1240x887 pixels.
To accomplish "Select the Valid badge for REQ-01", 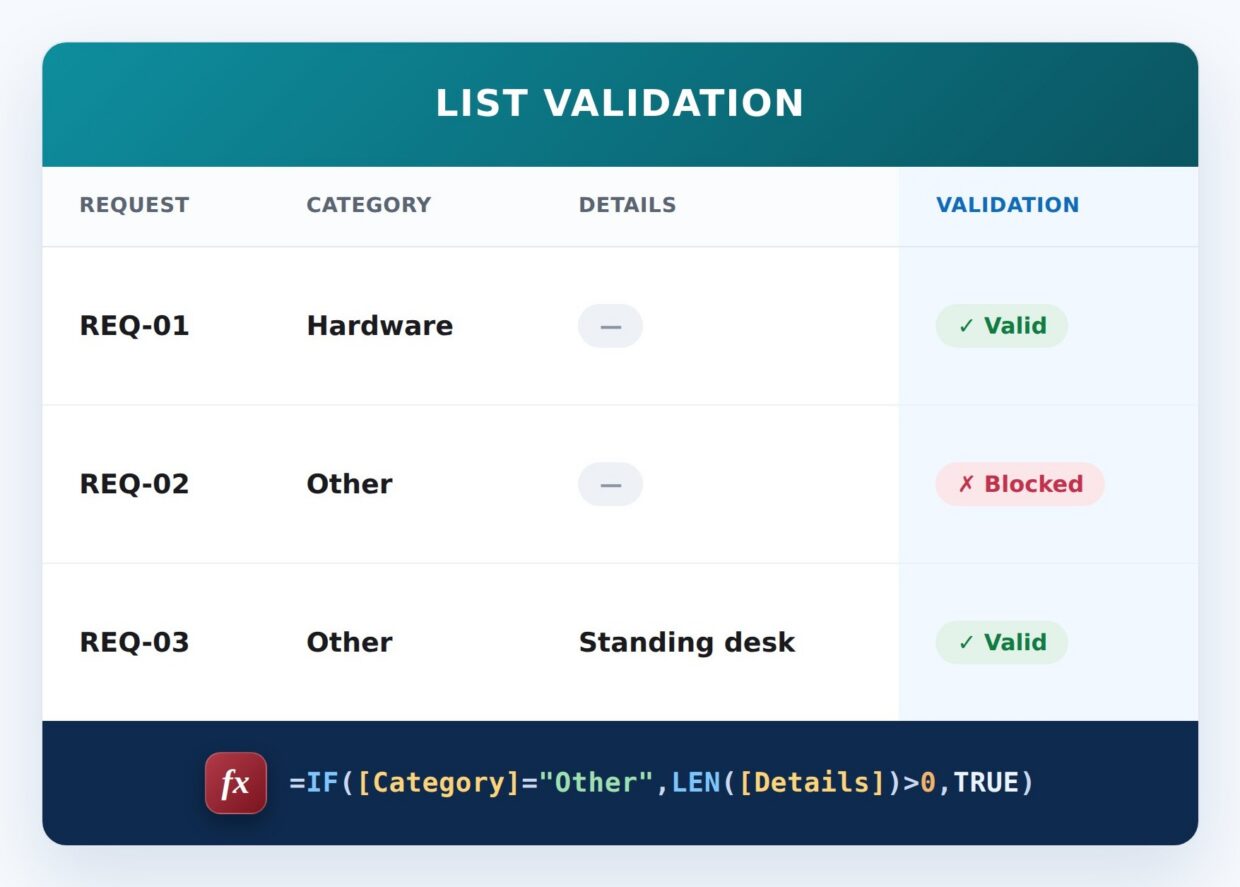I will click(x=1001, y=326).
